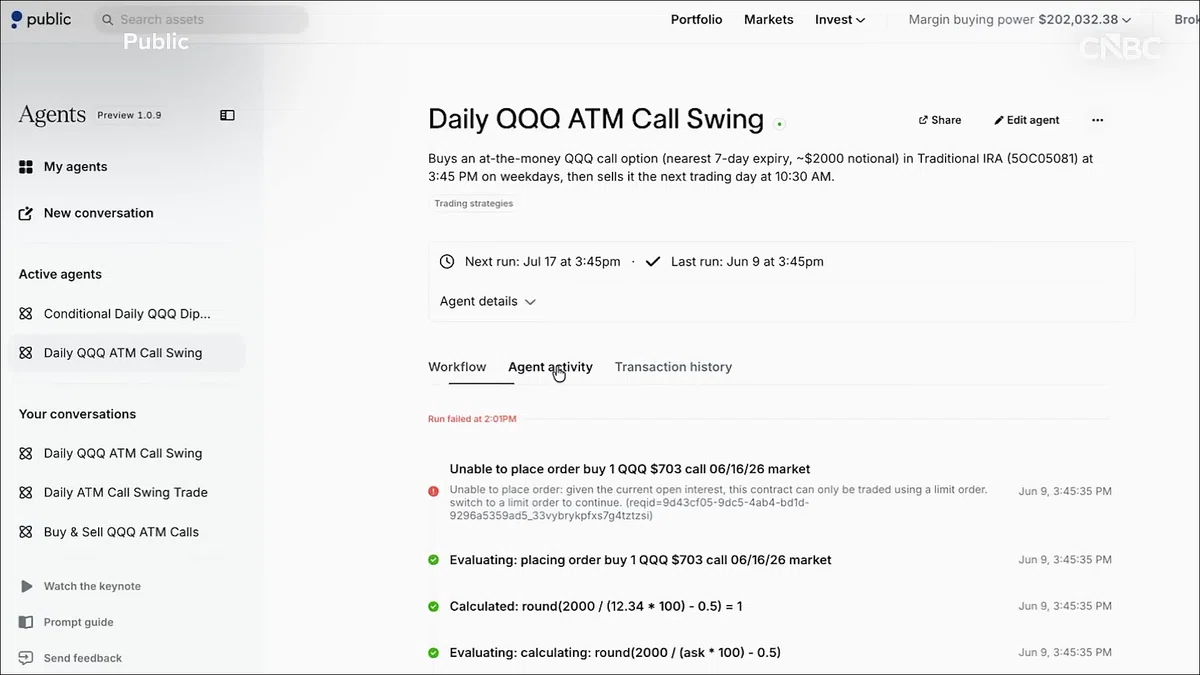This screenshot has width=1200, height=675.
Task: Click the Last run checkmark icon
Action: [653, 262]
